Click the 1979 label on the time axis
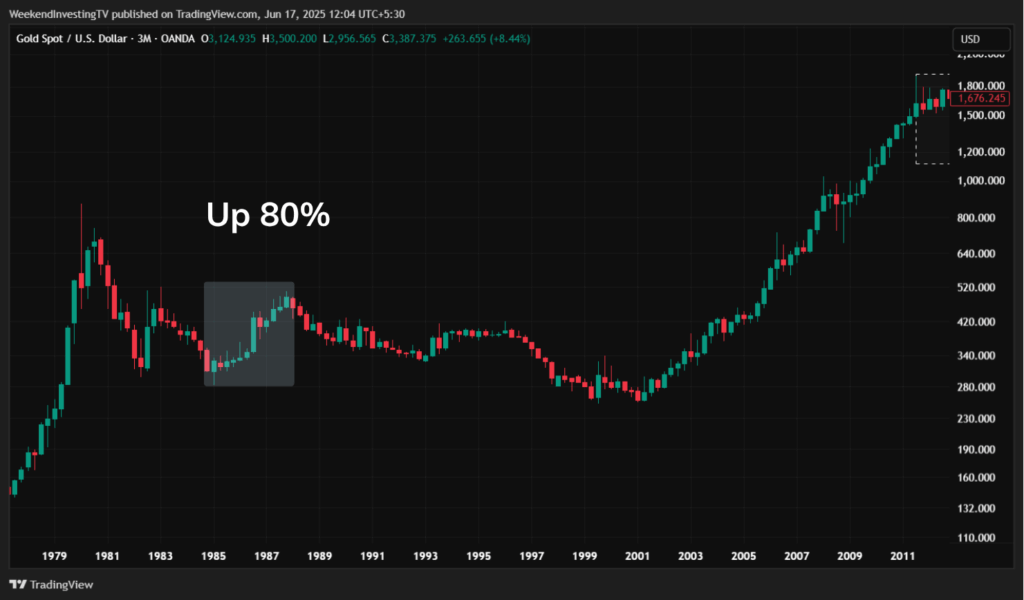 pos(54,556)
